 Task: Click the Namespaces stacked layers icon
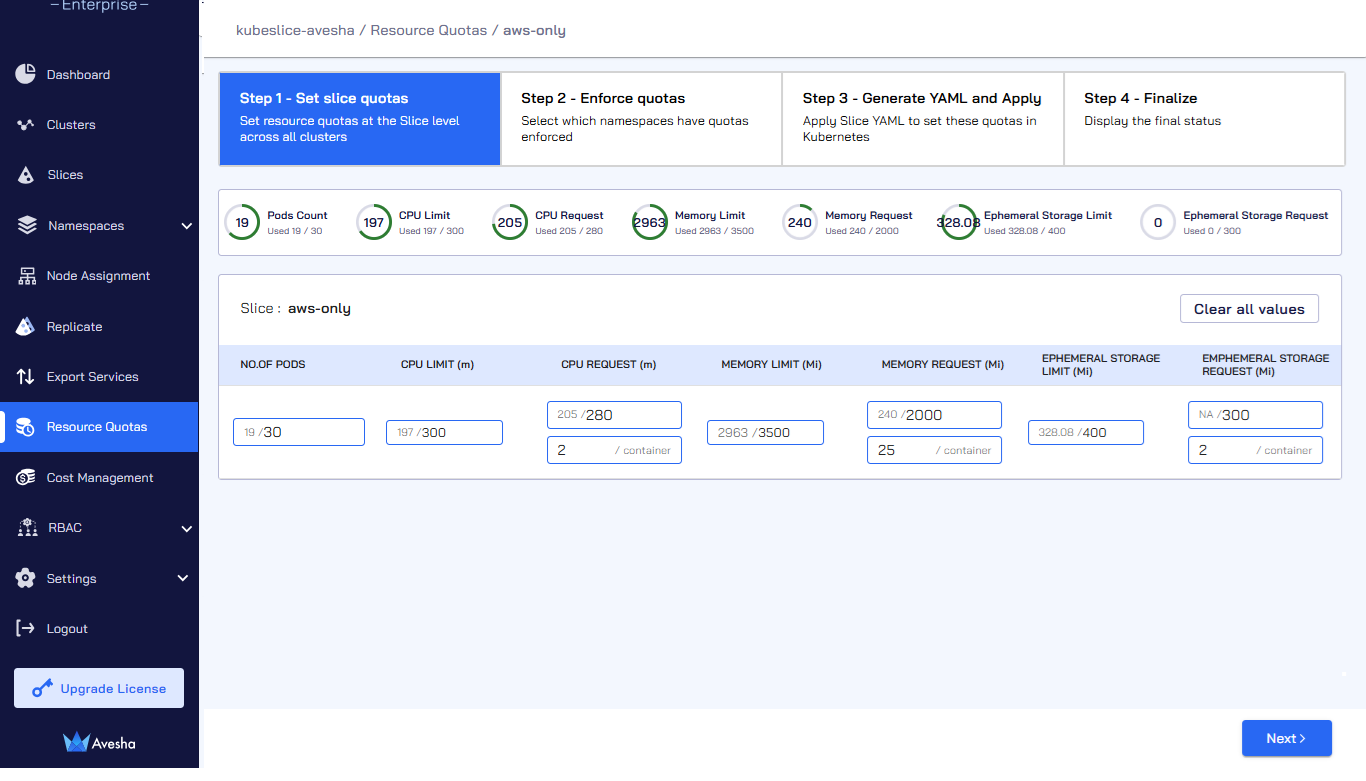point(27,225)
